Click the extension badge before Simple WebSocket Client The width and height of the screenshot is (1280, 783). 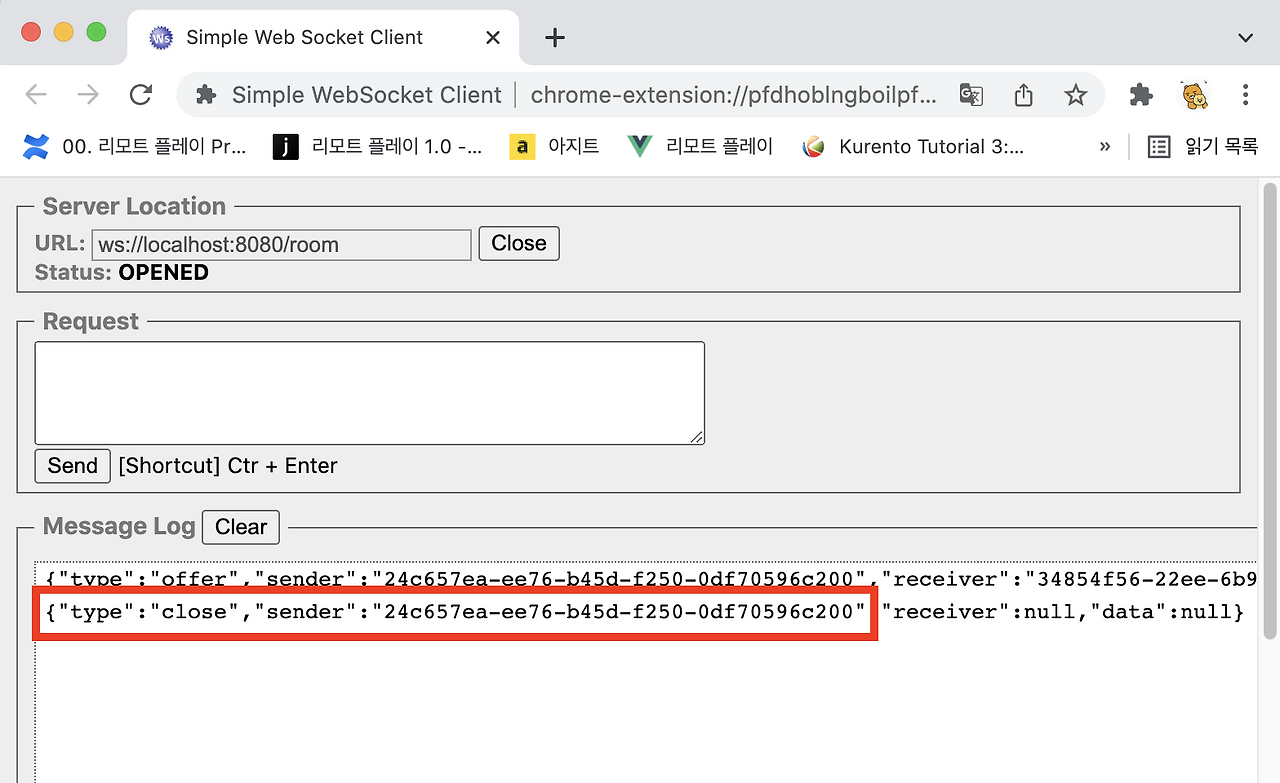point(205,94)
